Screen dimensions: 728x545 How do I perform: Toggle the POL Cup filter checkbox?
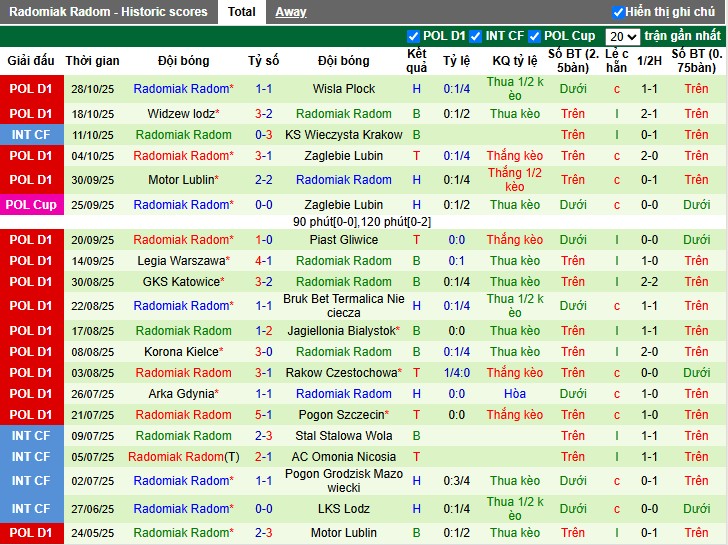(535, 36)
